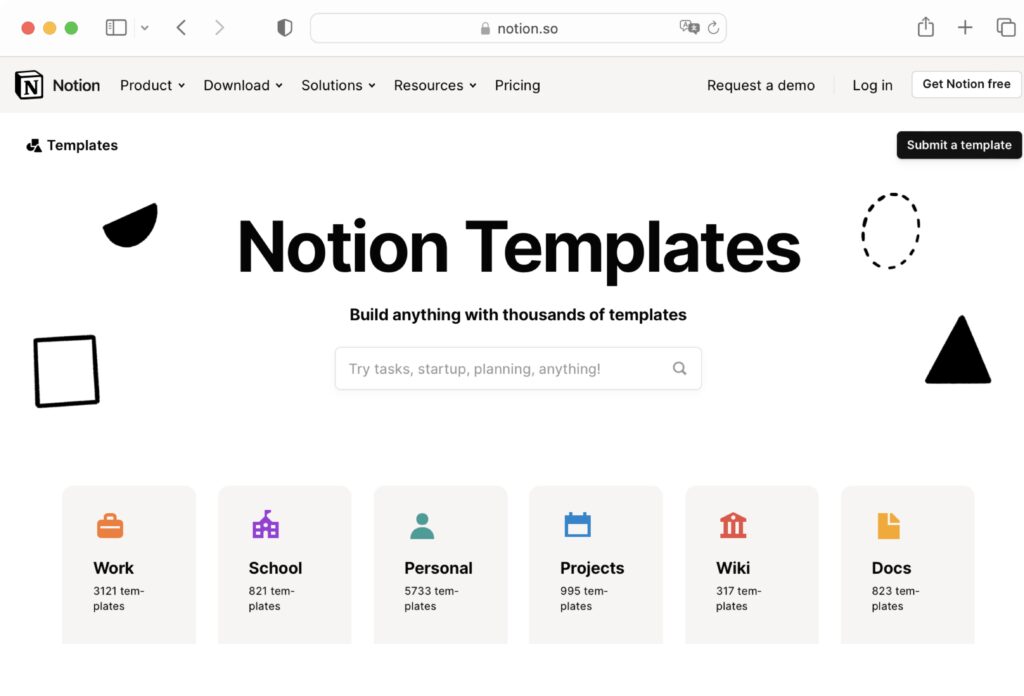The height and width of the screenshot is (696, 1024).
Task: Click the '821 templates' count text
Action: (x=271, y=598)
